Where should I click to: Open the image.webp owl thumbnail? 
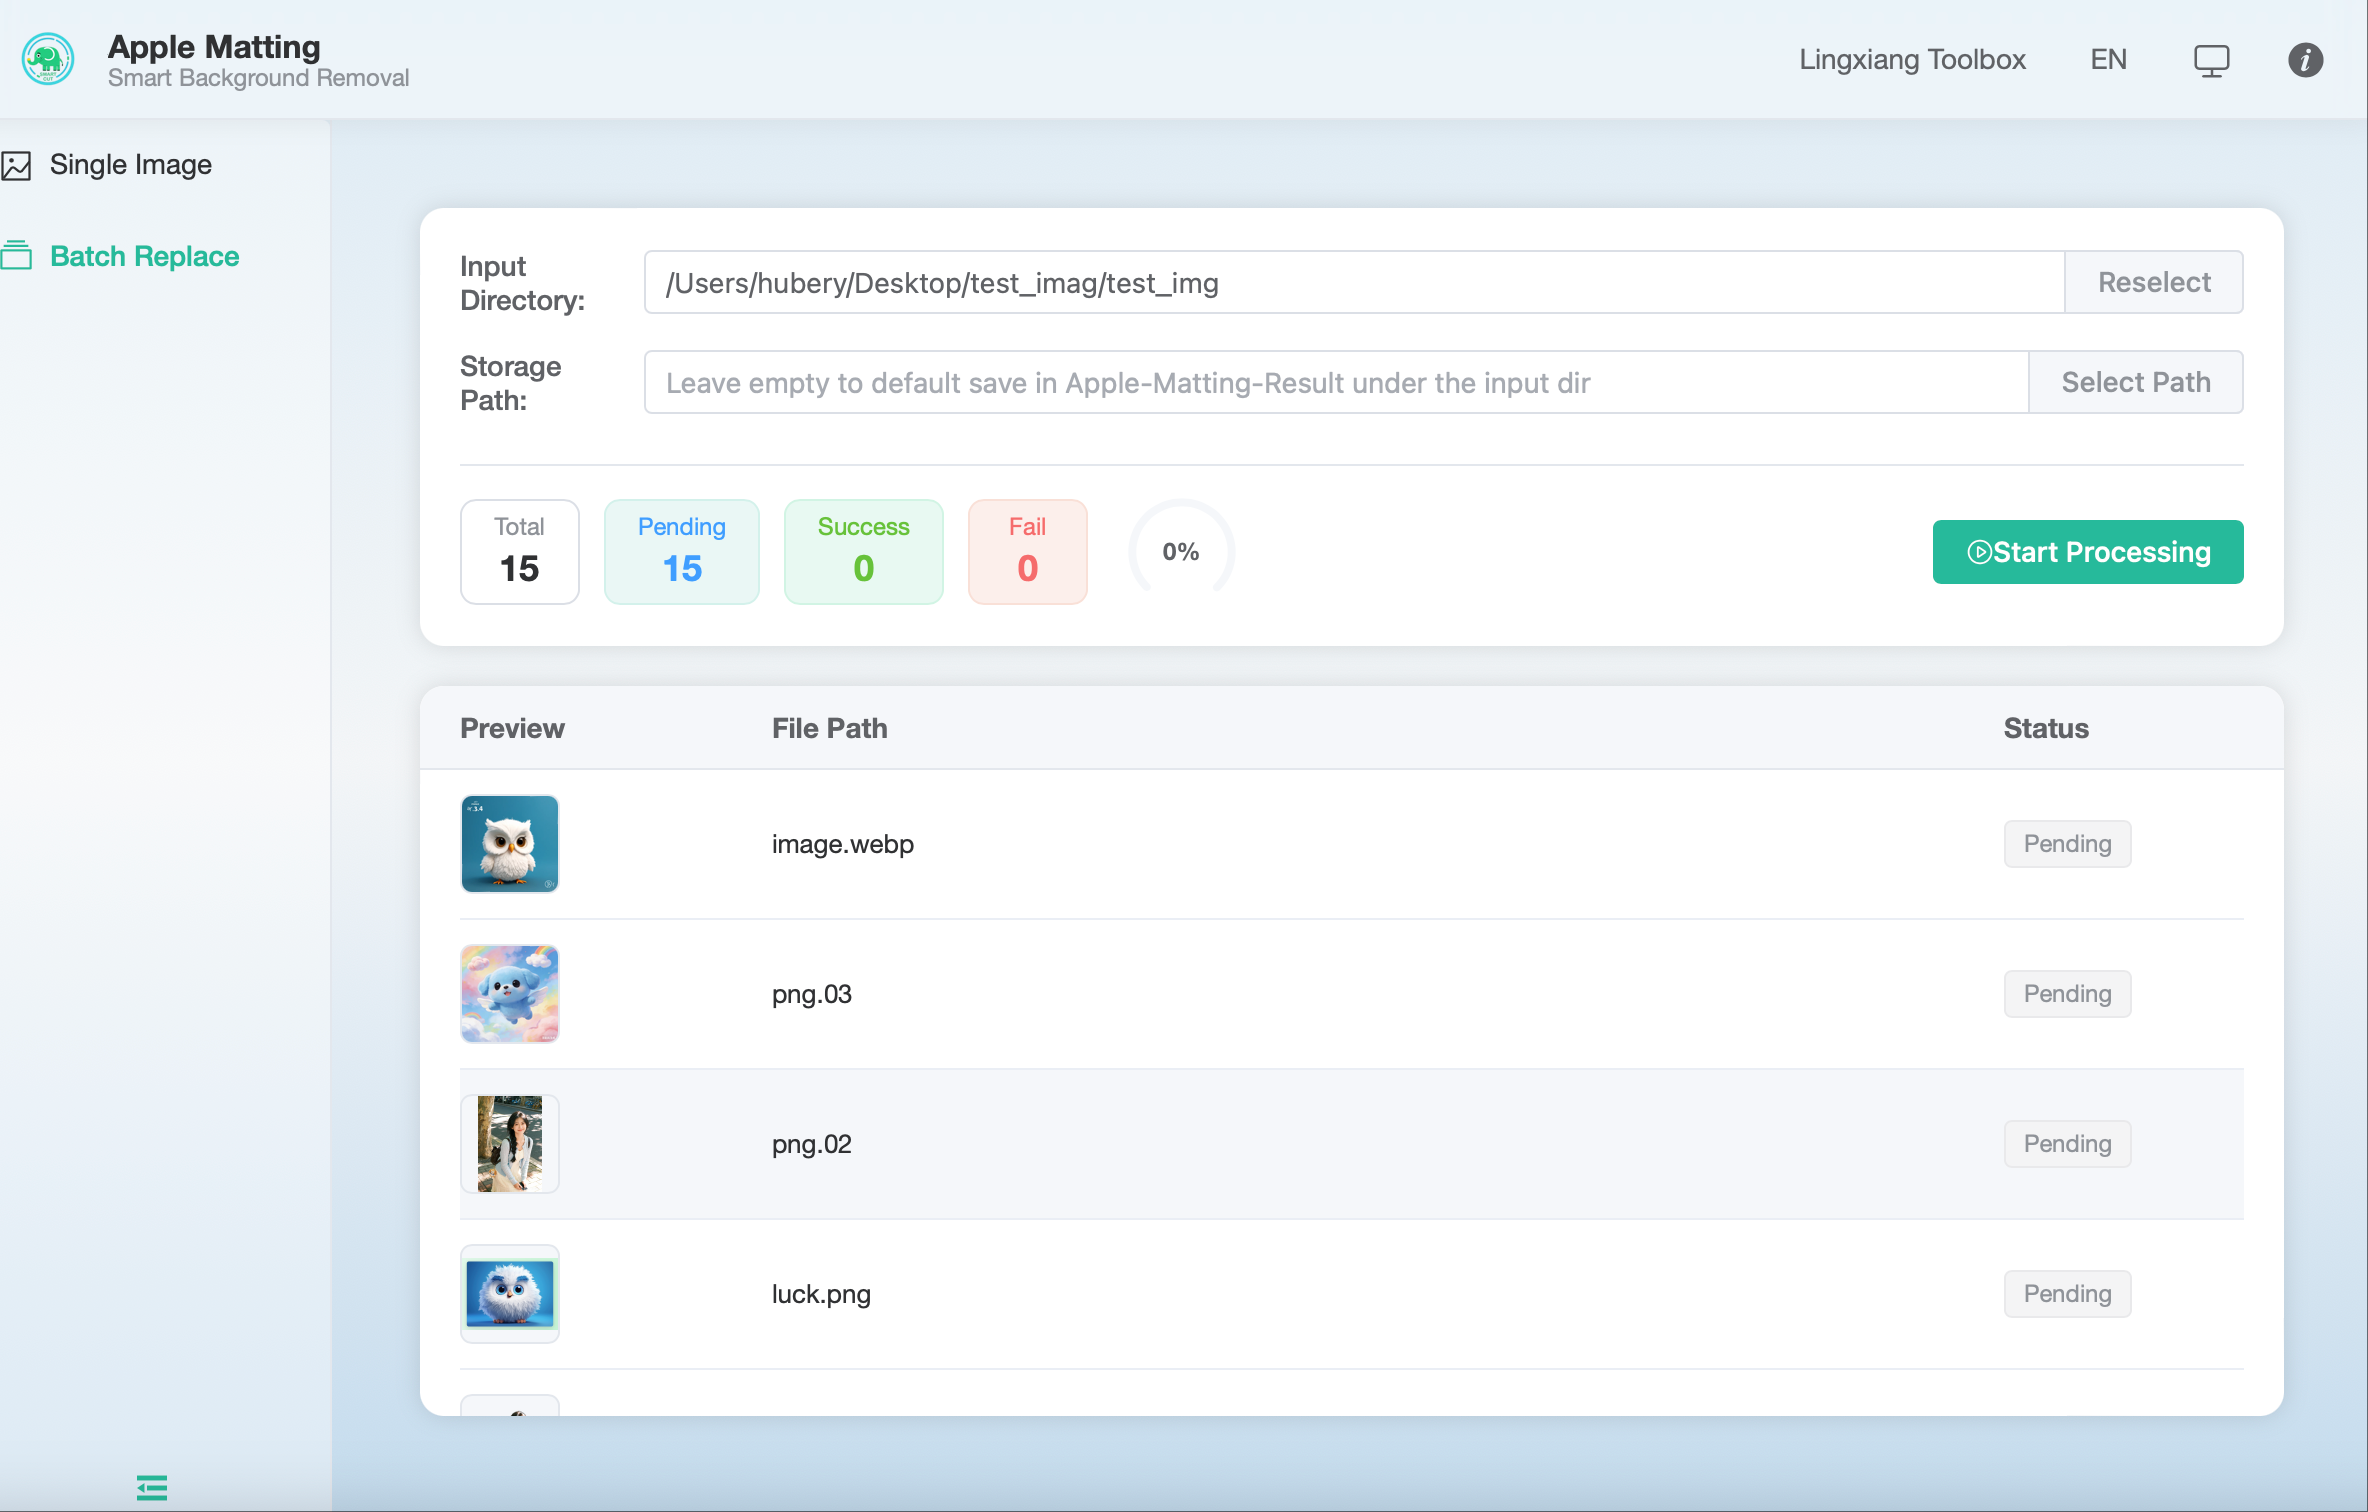(x=510, y=844)
